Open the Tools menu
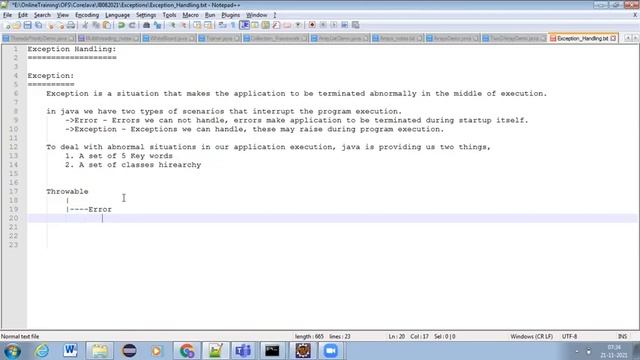The image size is (640, 360). pos(169,15)
